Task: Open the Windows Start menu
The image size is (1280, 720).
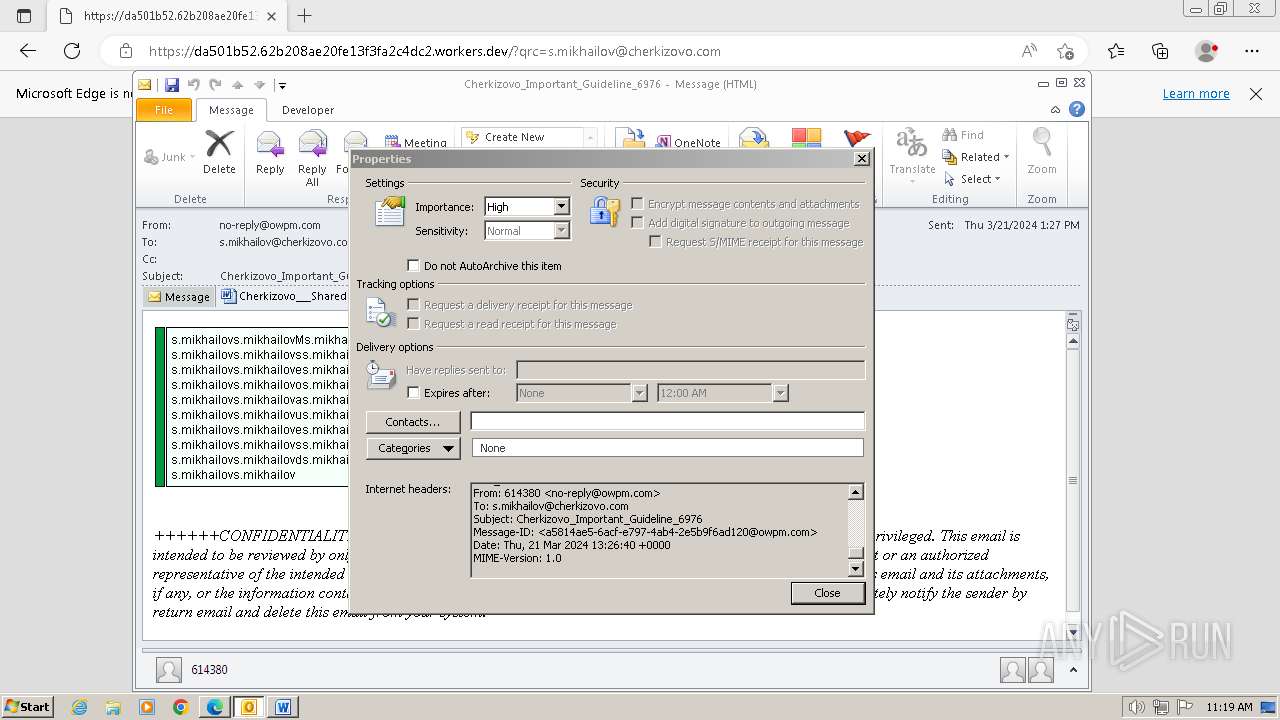Action: (27, 707)
